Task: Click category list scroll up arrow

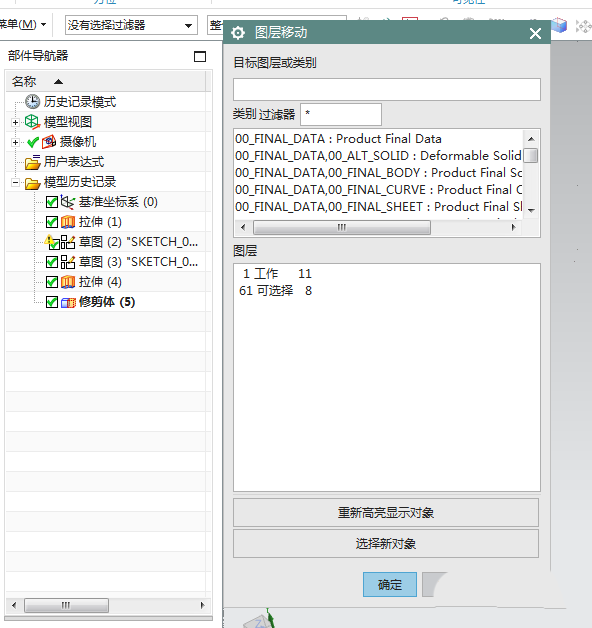Action: point(531,139)
